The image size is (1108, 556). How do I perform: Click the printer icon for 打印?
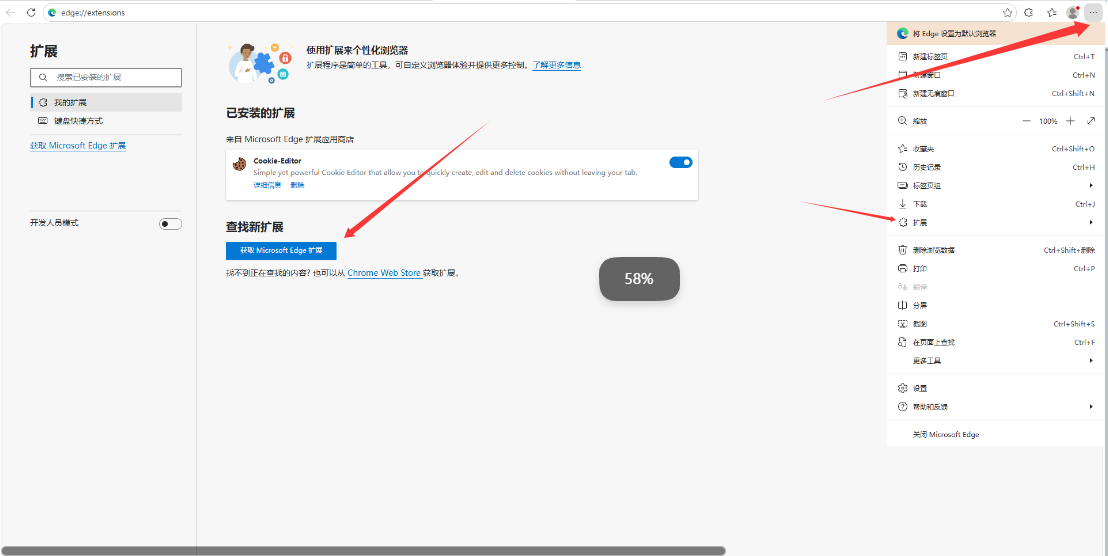point(902,268)
